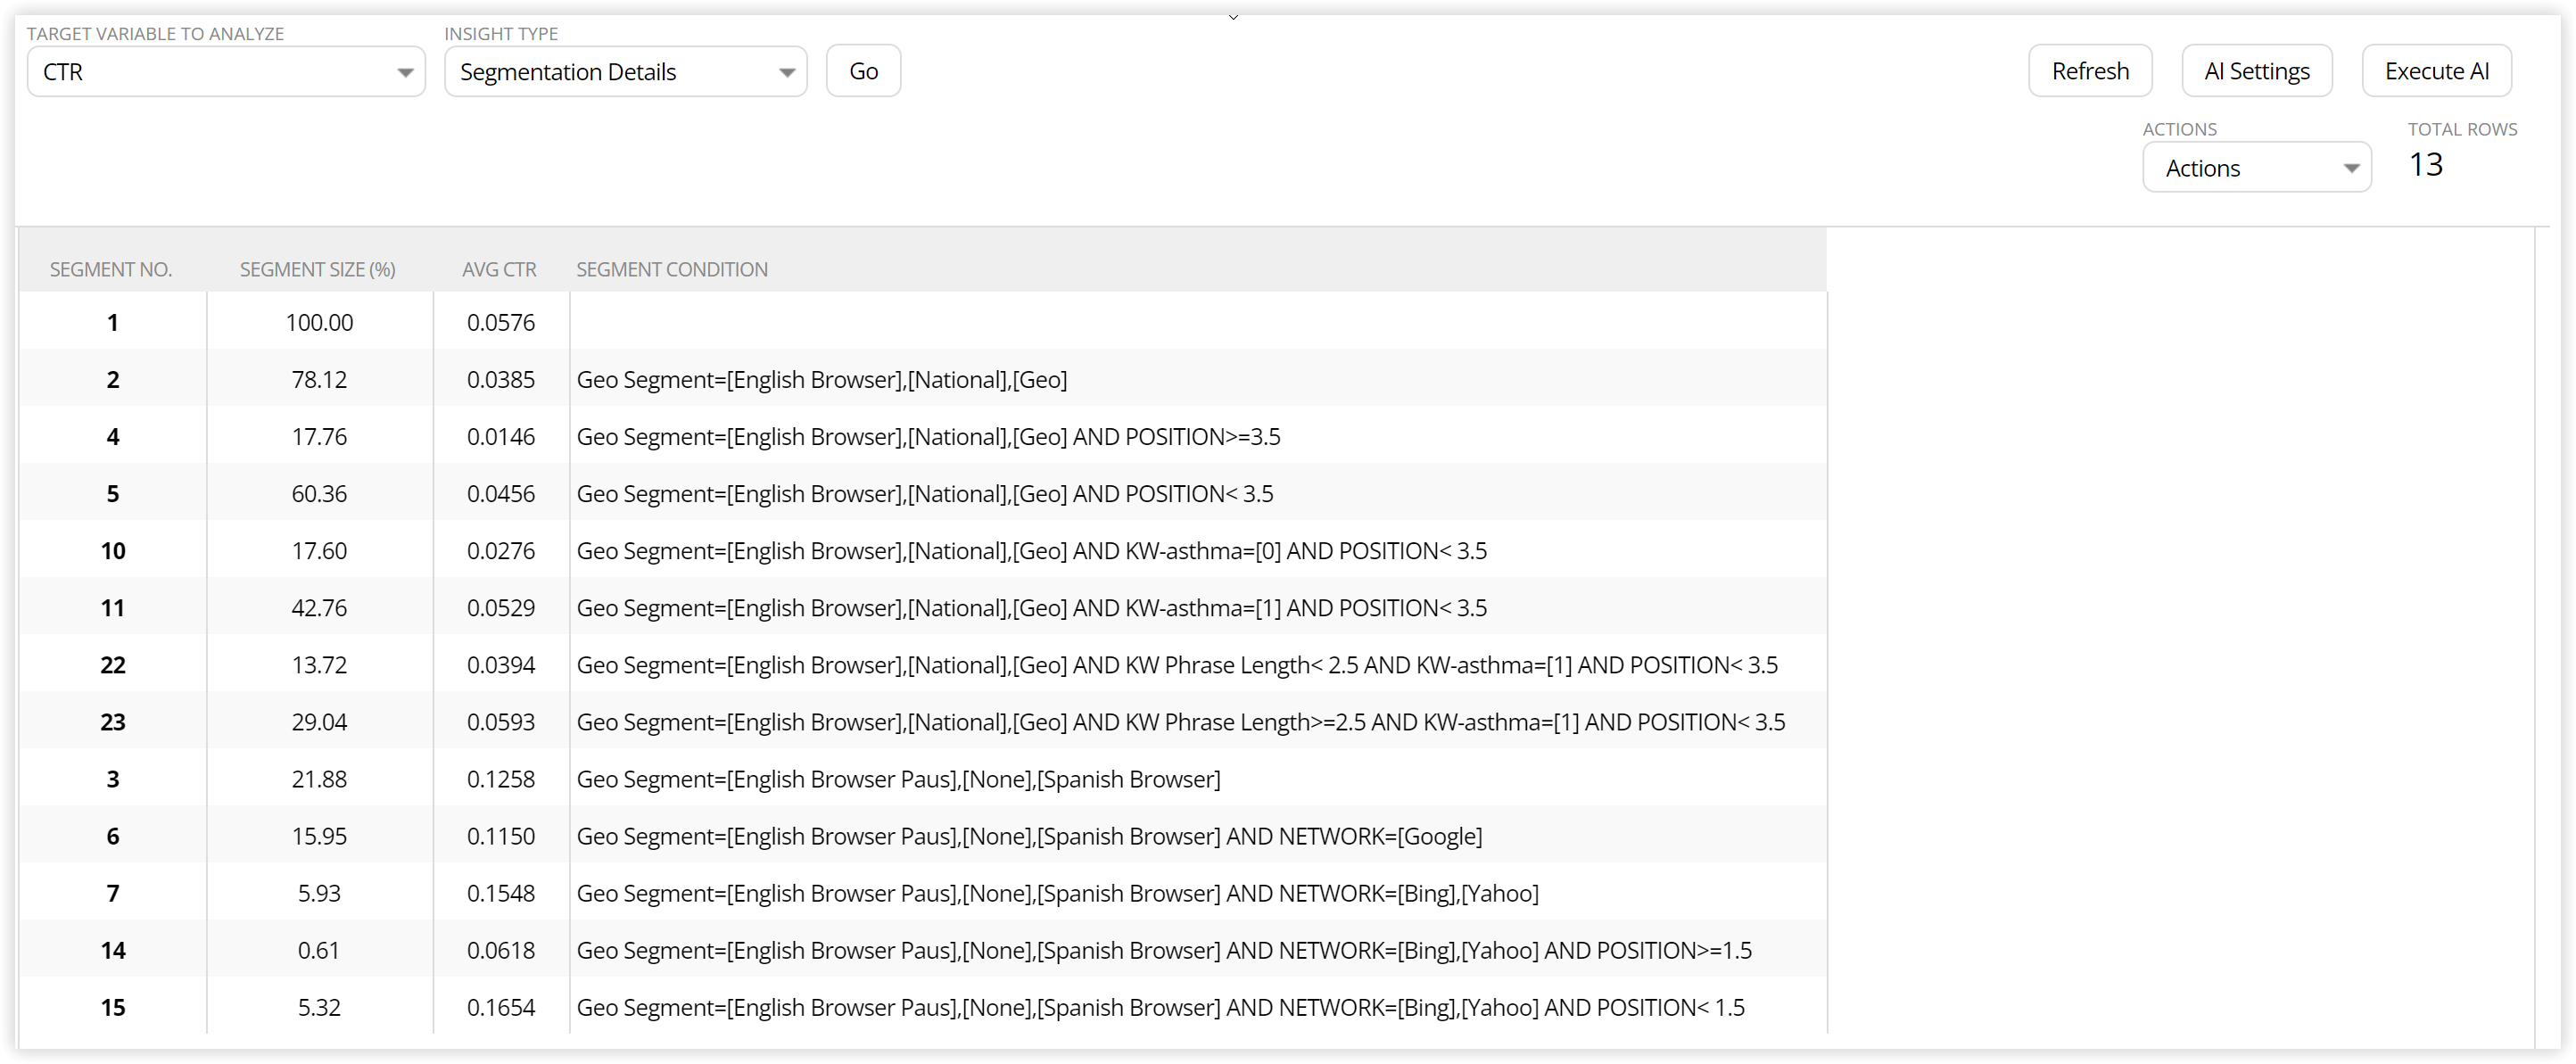Click the 42.76 segment size value
Image resolution: width=2576 pixels, height=1064 pixels.
point(319,607)
